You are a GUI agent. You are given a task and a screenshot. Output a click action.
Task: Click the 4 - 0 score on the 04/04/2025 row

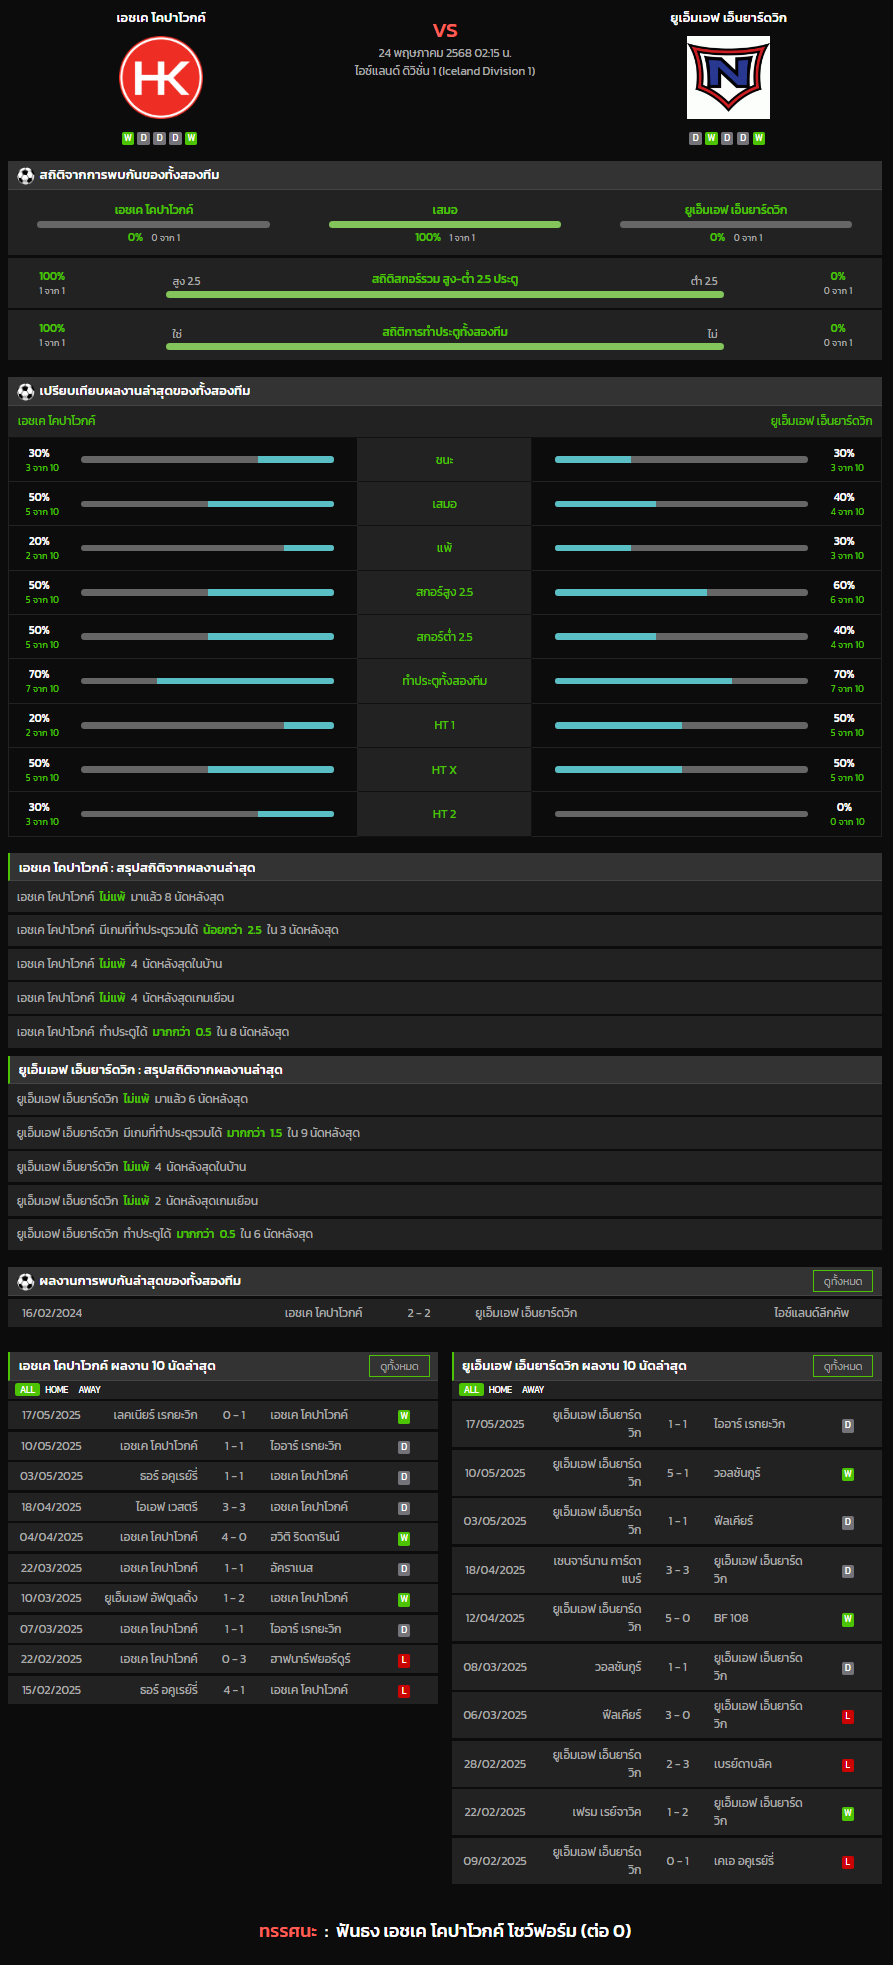234,1538
